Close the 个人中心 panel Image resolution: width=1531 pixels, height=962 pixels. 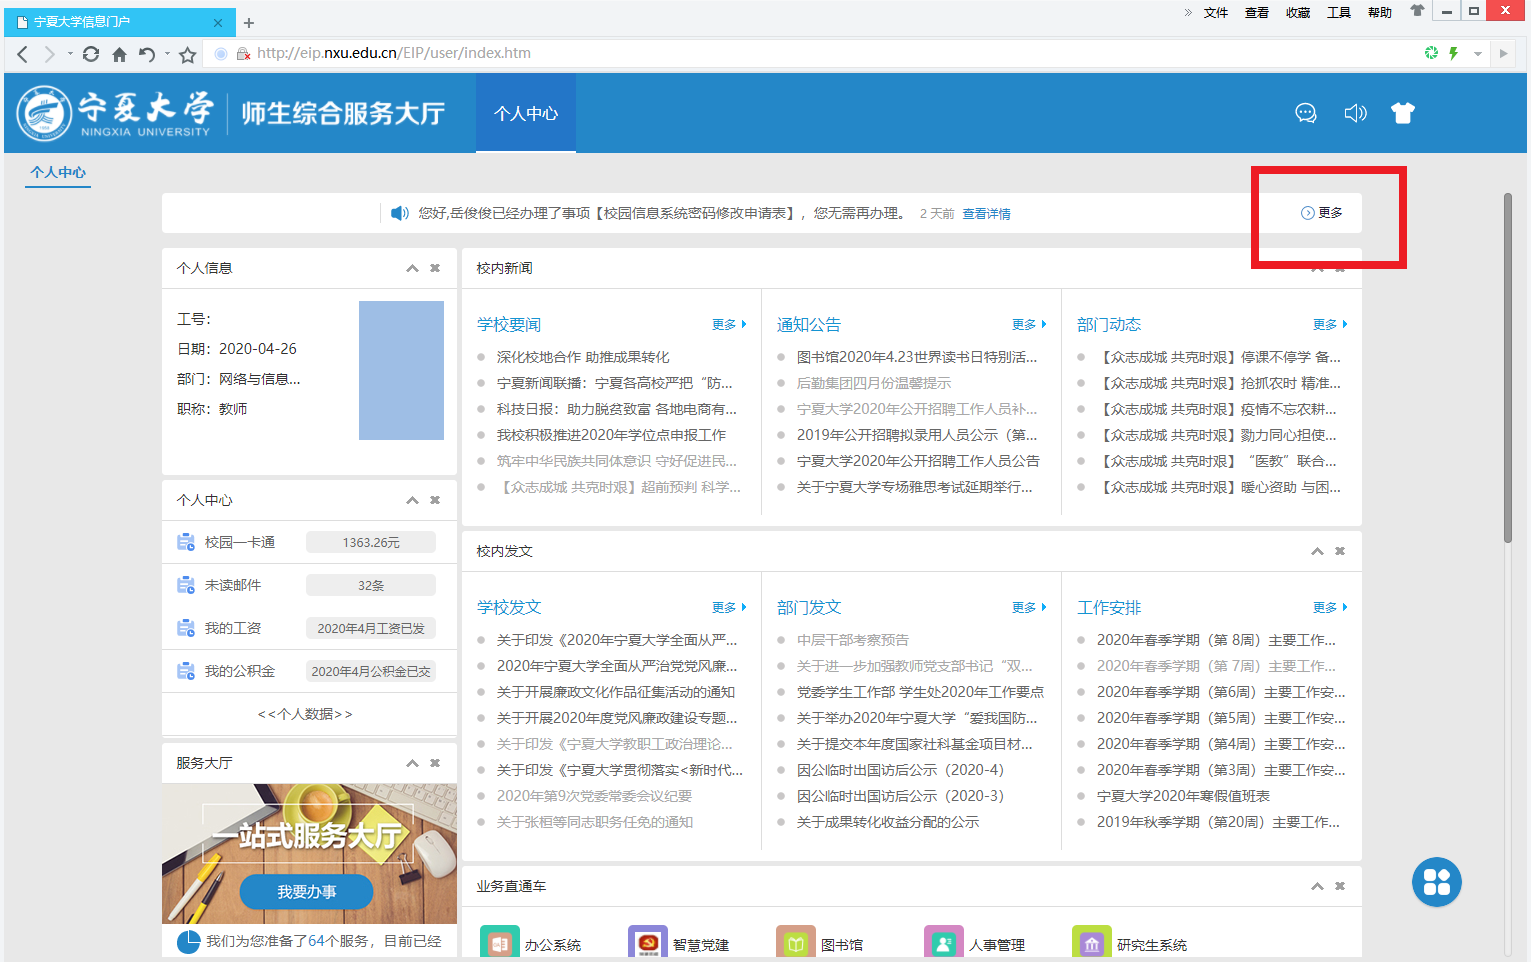[x=435, y=500]
